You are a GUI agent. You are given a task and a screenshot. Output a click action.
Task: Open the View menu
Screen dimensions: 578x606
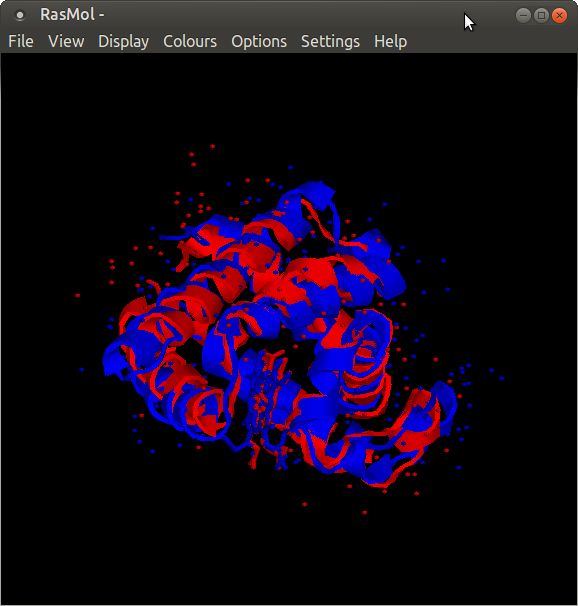tap(66, 41)
